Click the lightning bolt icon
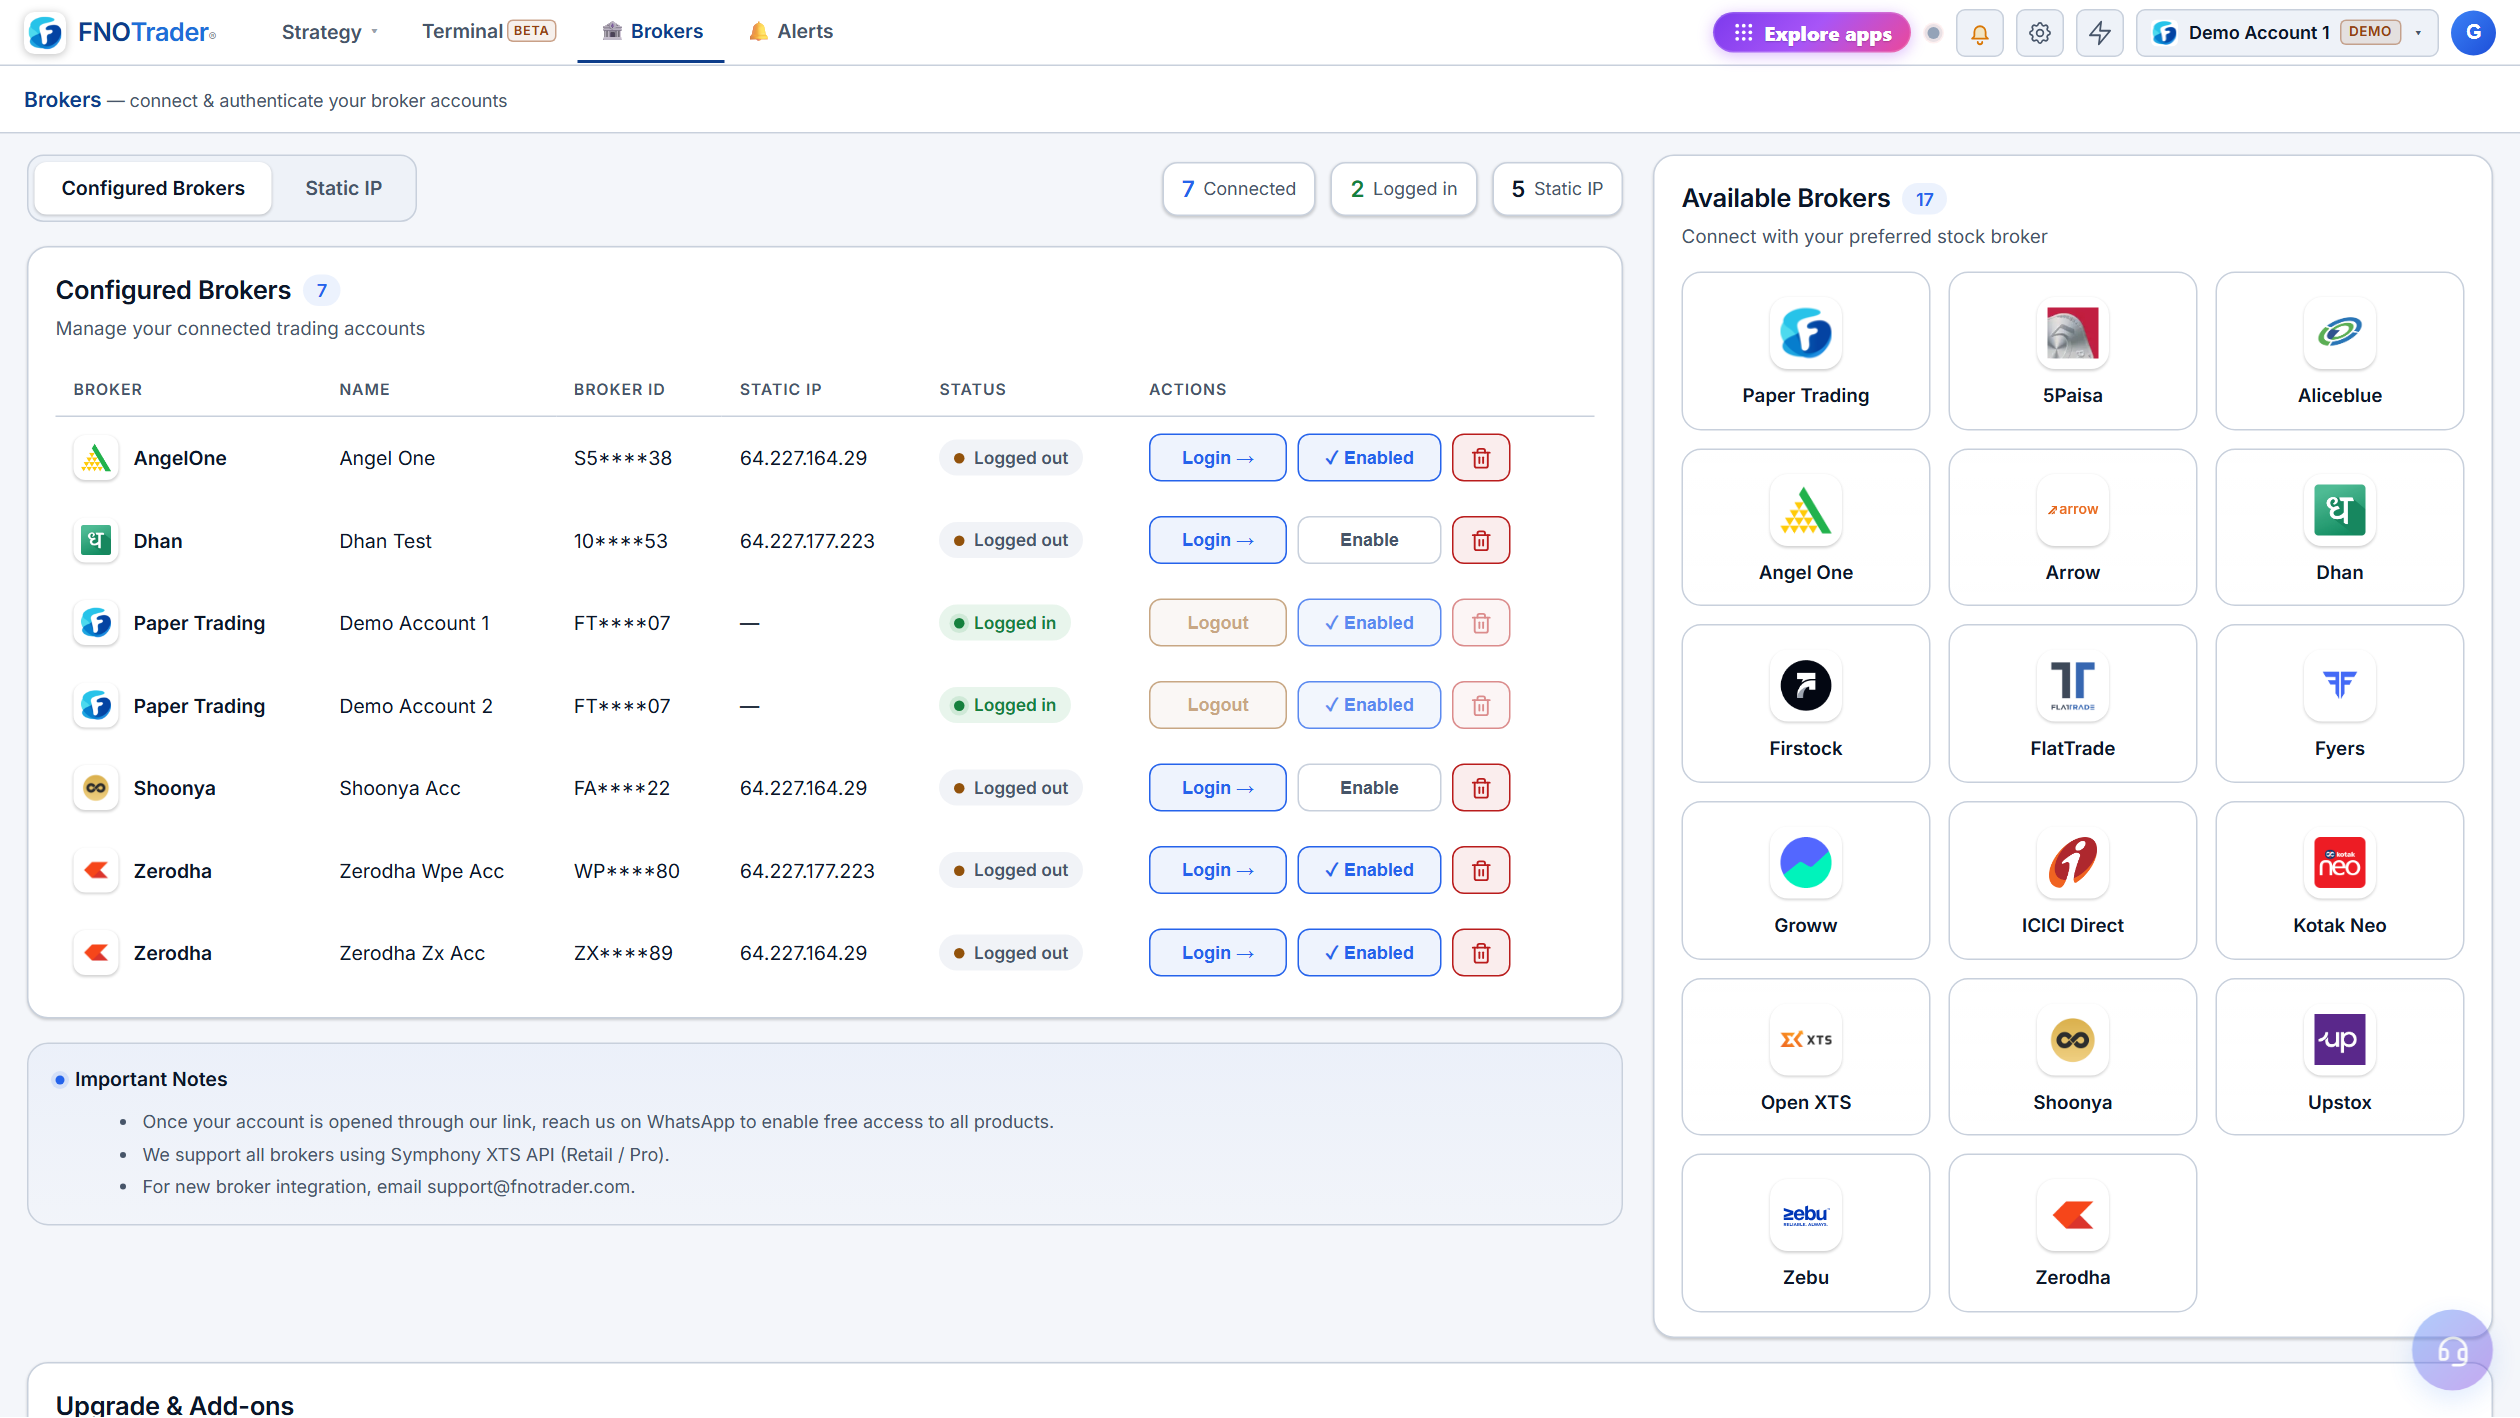Viewport: 2520px width, 1418px height. pos(2099,33)
